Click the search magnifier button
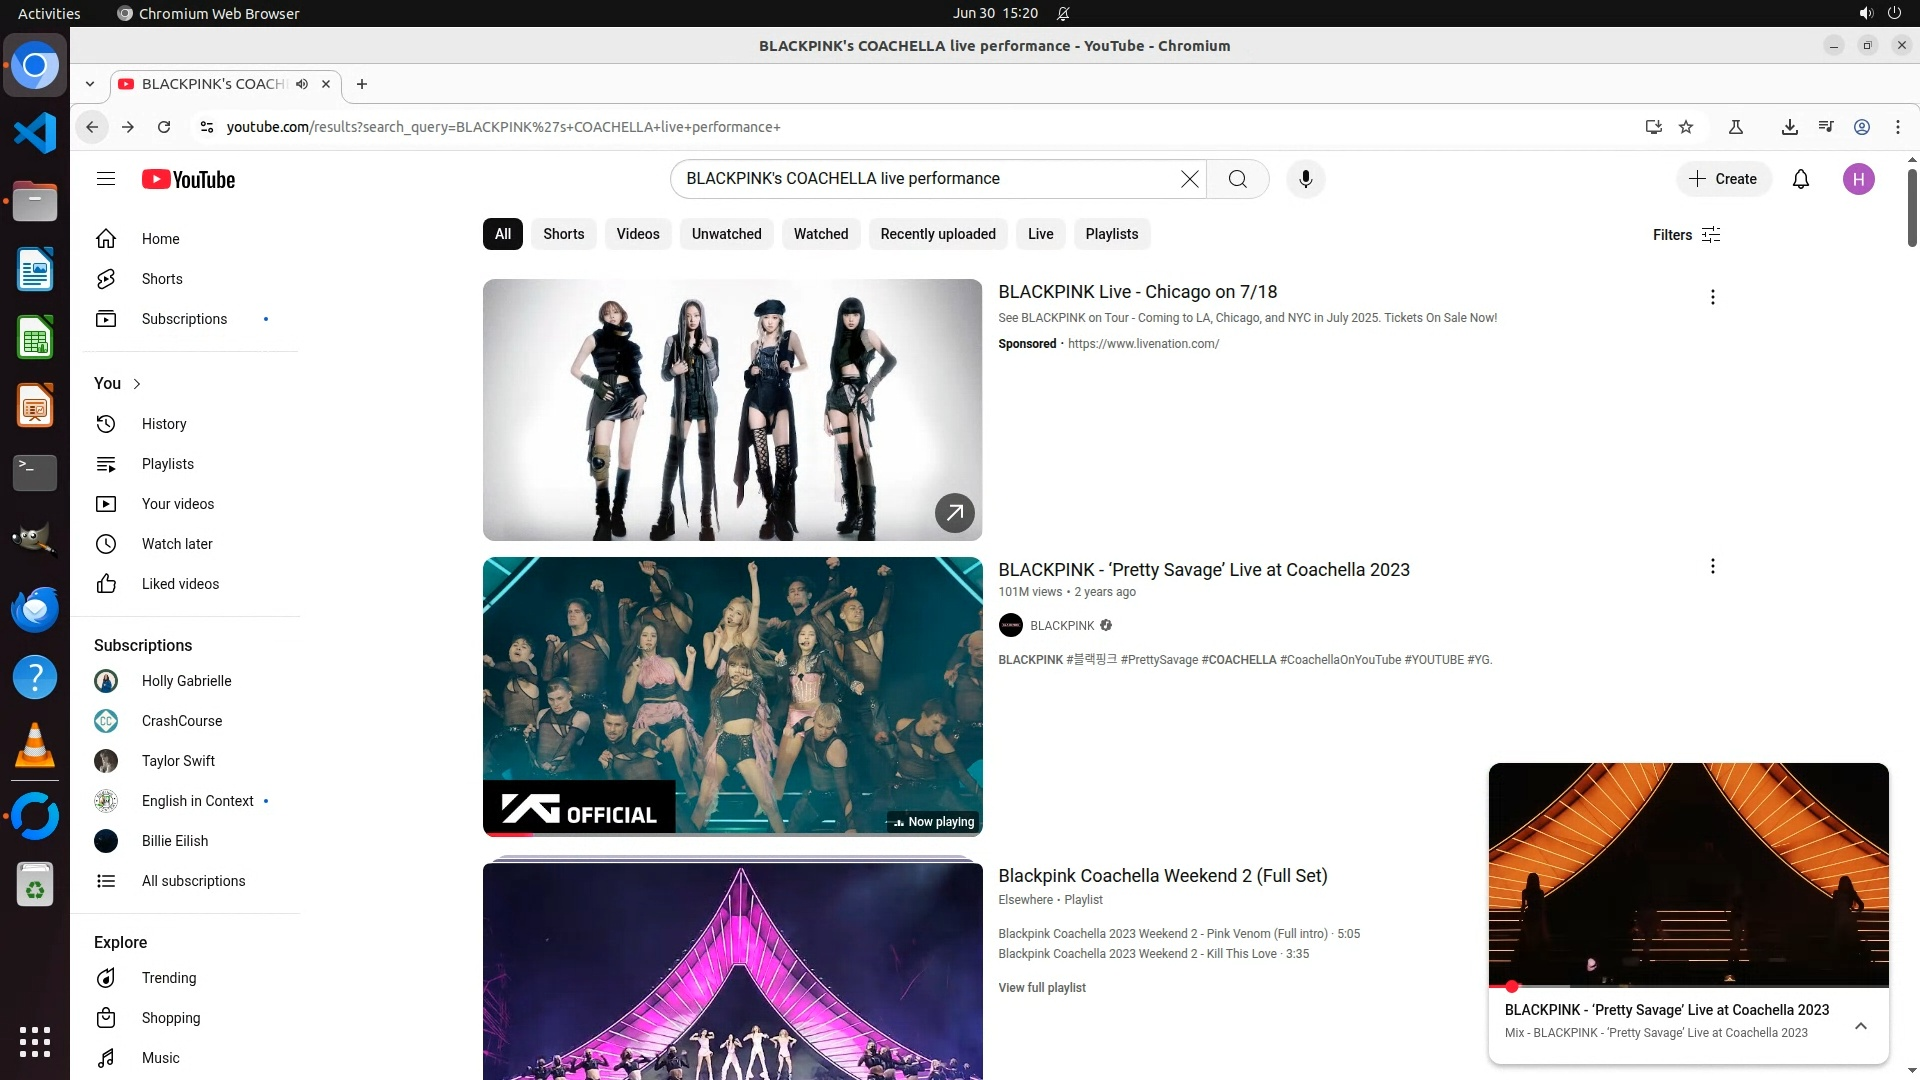The image size is (1920, 1080). coord(1237,179)
